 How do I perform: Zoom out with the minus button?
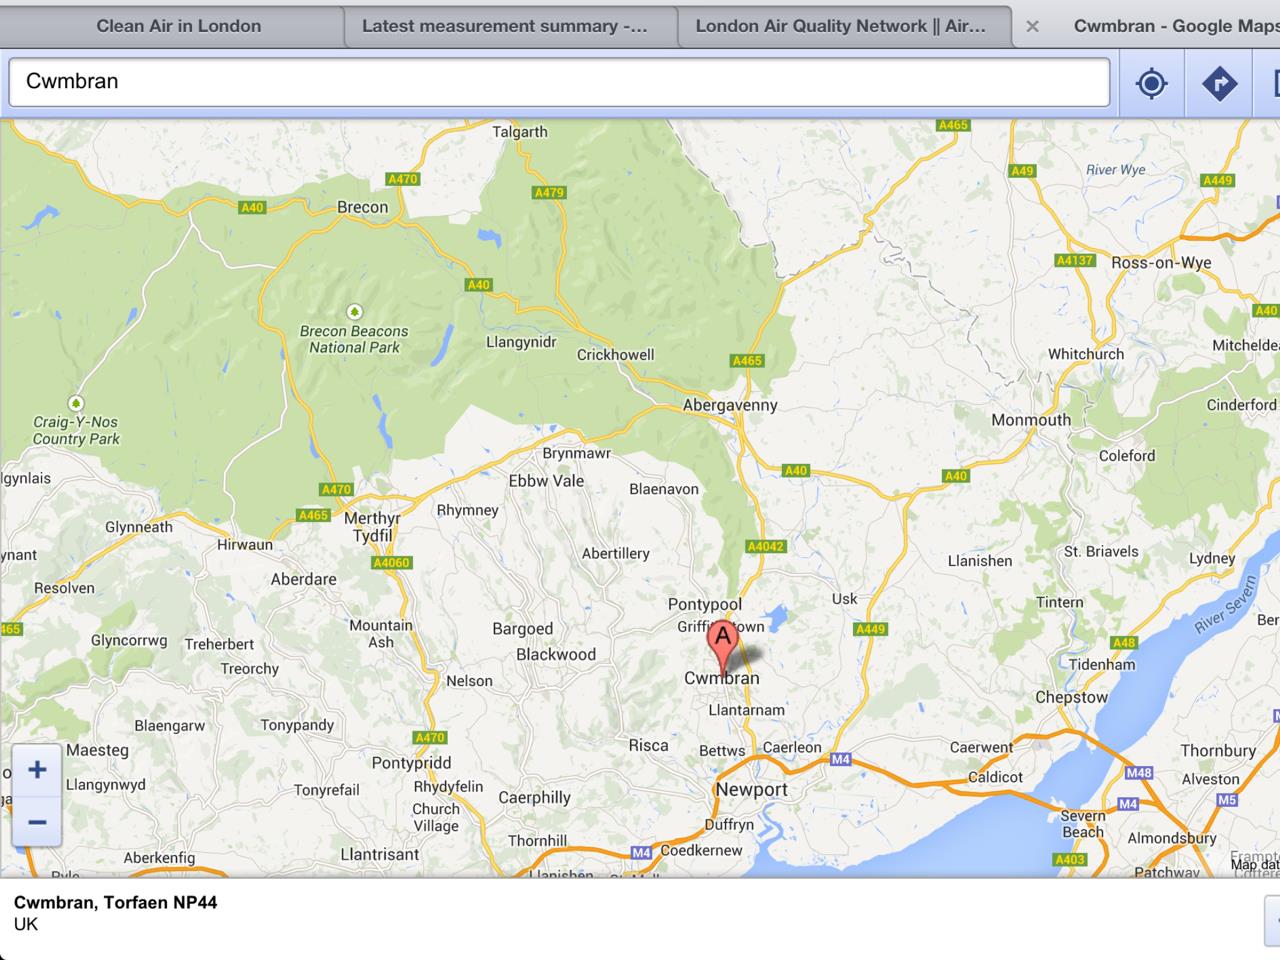tap(37, 823)
